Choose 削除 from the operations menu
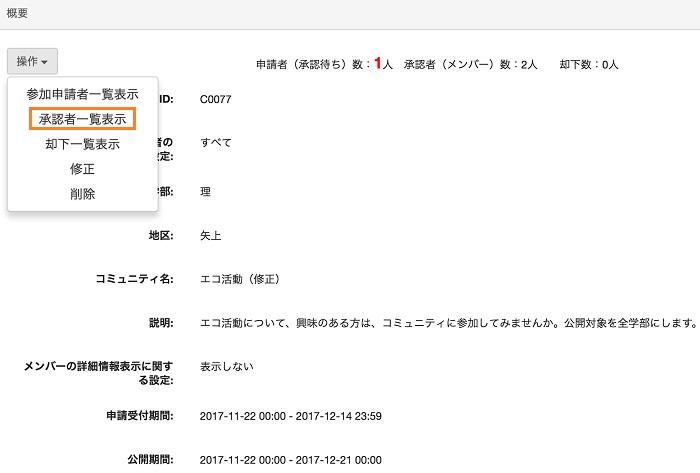The image size is (700, 473). tap(82, 194)
